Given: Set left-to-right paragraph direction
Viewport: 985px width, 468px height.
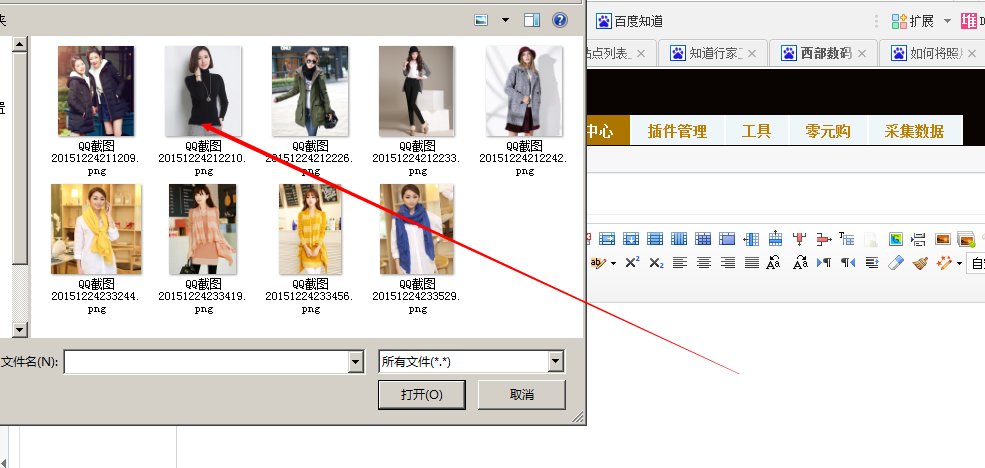Looking at the screenshot, I should pyautogui.click(x=824, y=263).
